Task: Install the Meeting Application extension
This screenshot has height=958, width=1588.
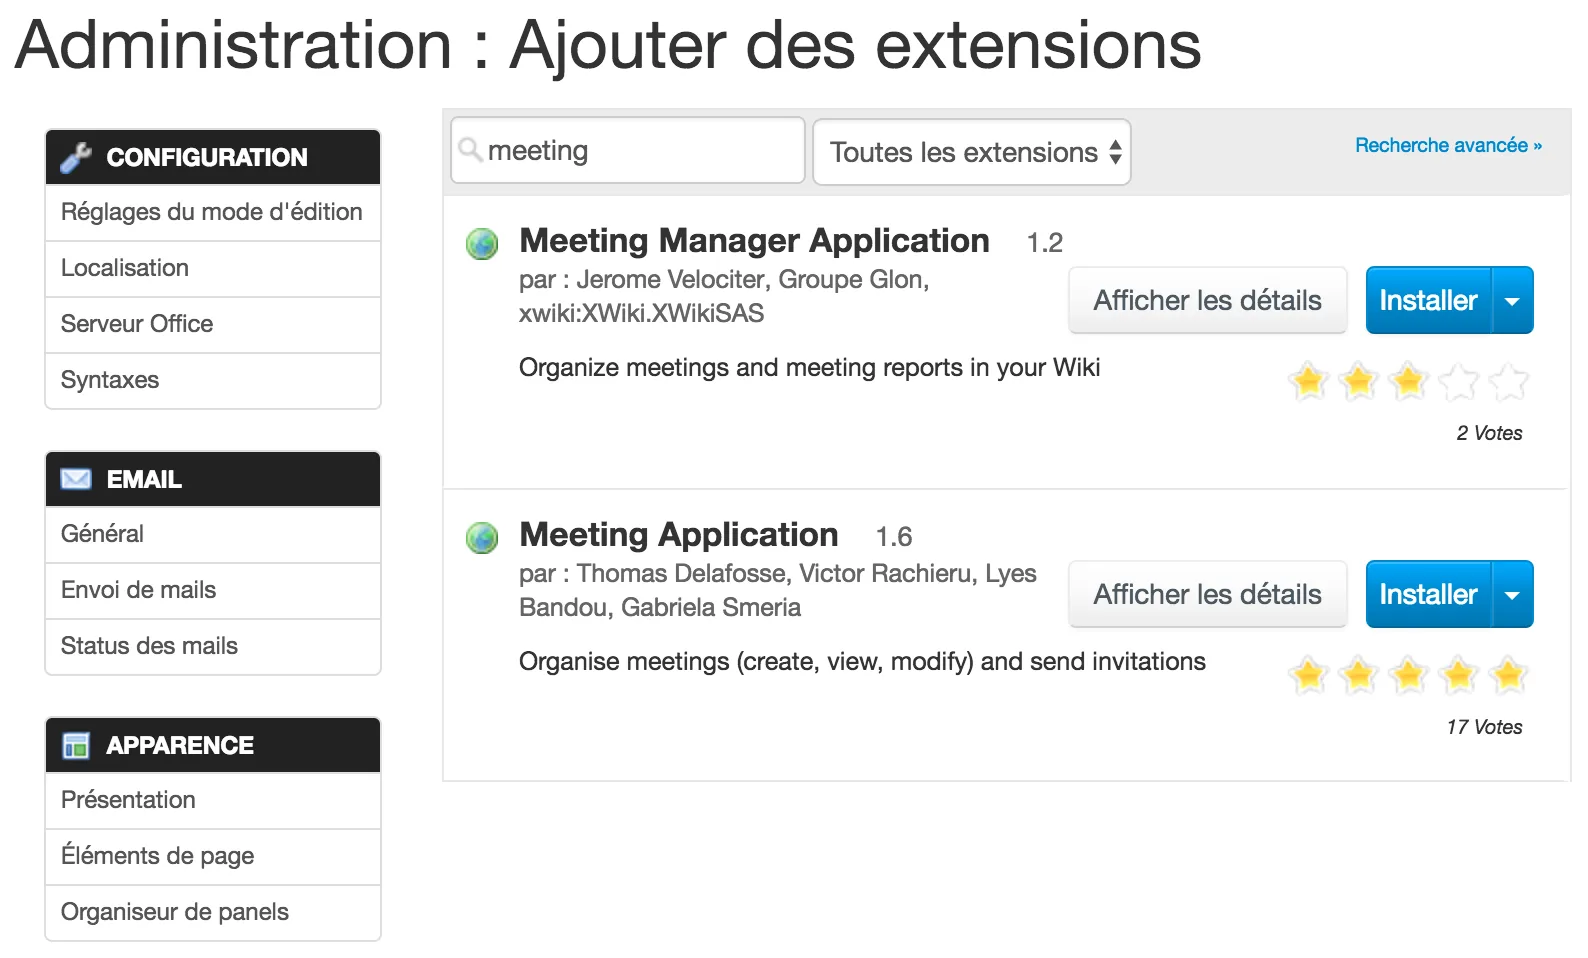Action: click(1428, 594)
